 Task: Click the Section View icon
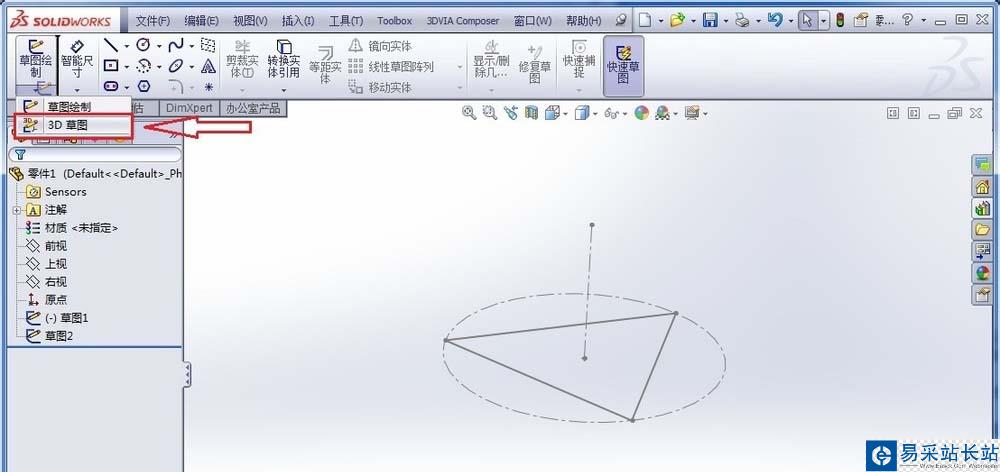531,114
